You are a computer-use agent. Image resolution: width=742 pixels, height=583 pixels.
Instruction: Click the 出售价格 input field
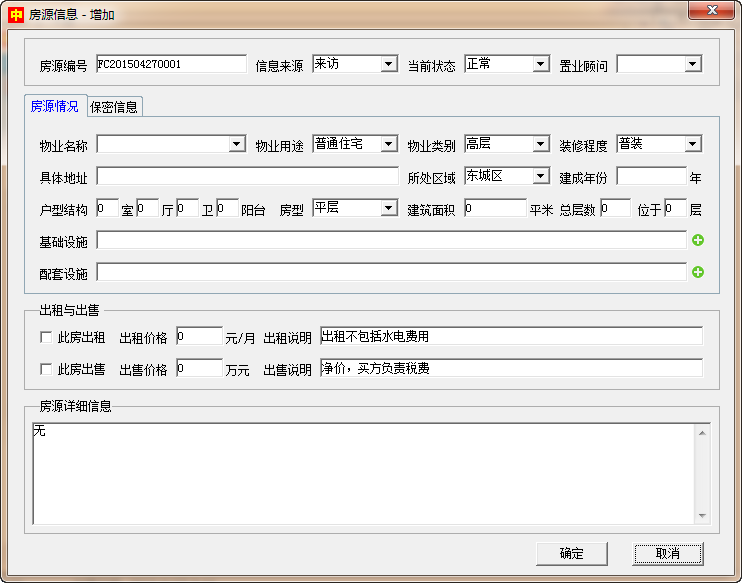(x=199, y=368)
